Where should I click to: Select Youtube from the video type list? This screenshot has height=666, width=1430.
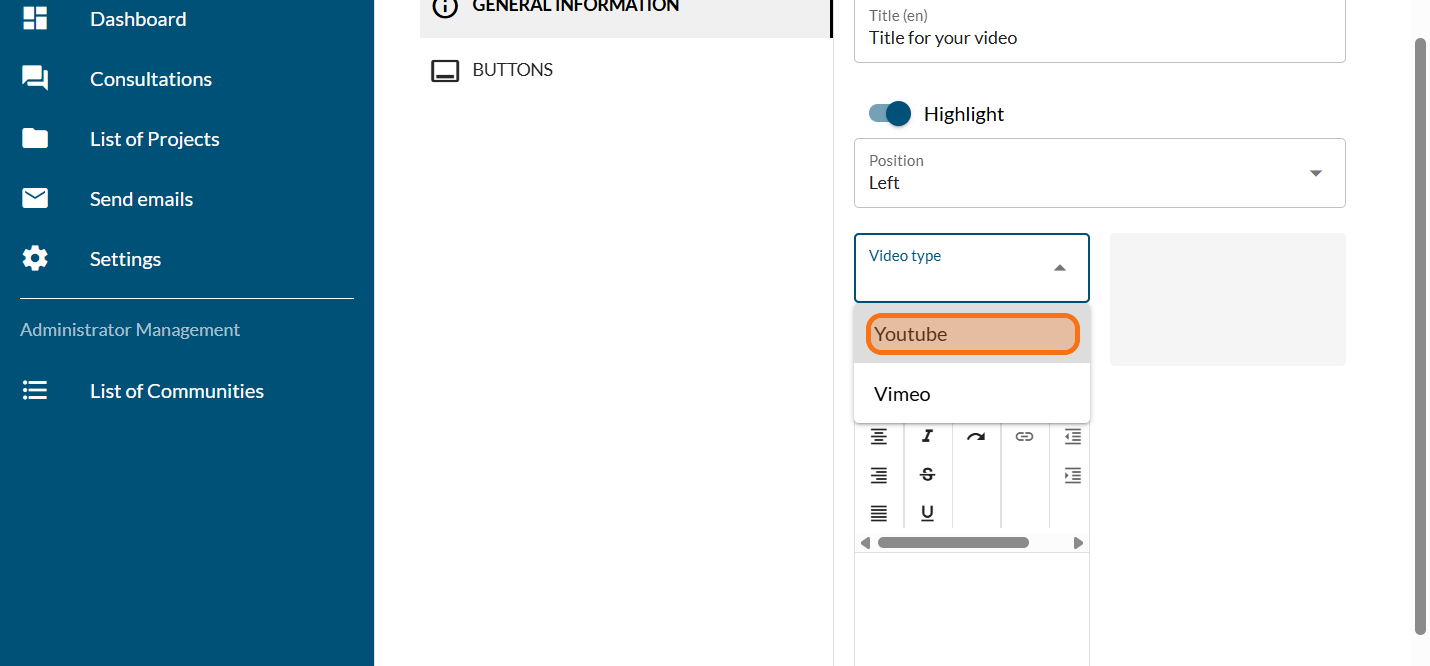coord(971,334)
